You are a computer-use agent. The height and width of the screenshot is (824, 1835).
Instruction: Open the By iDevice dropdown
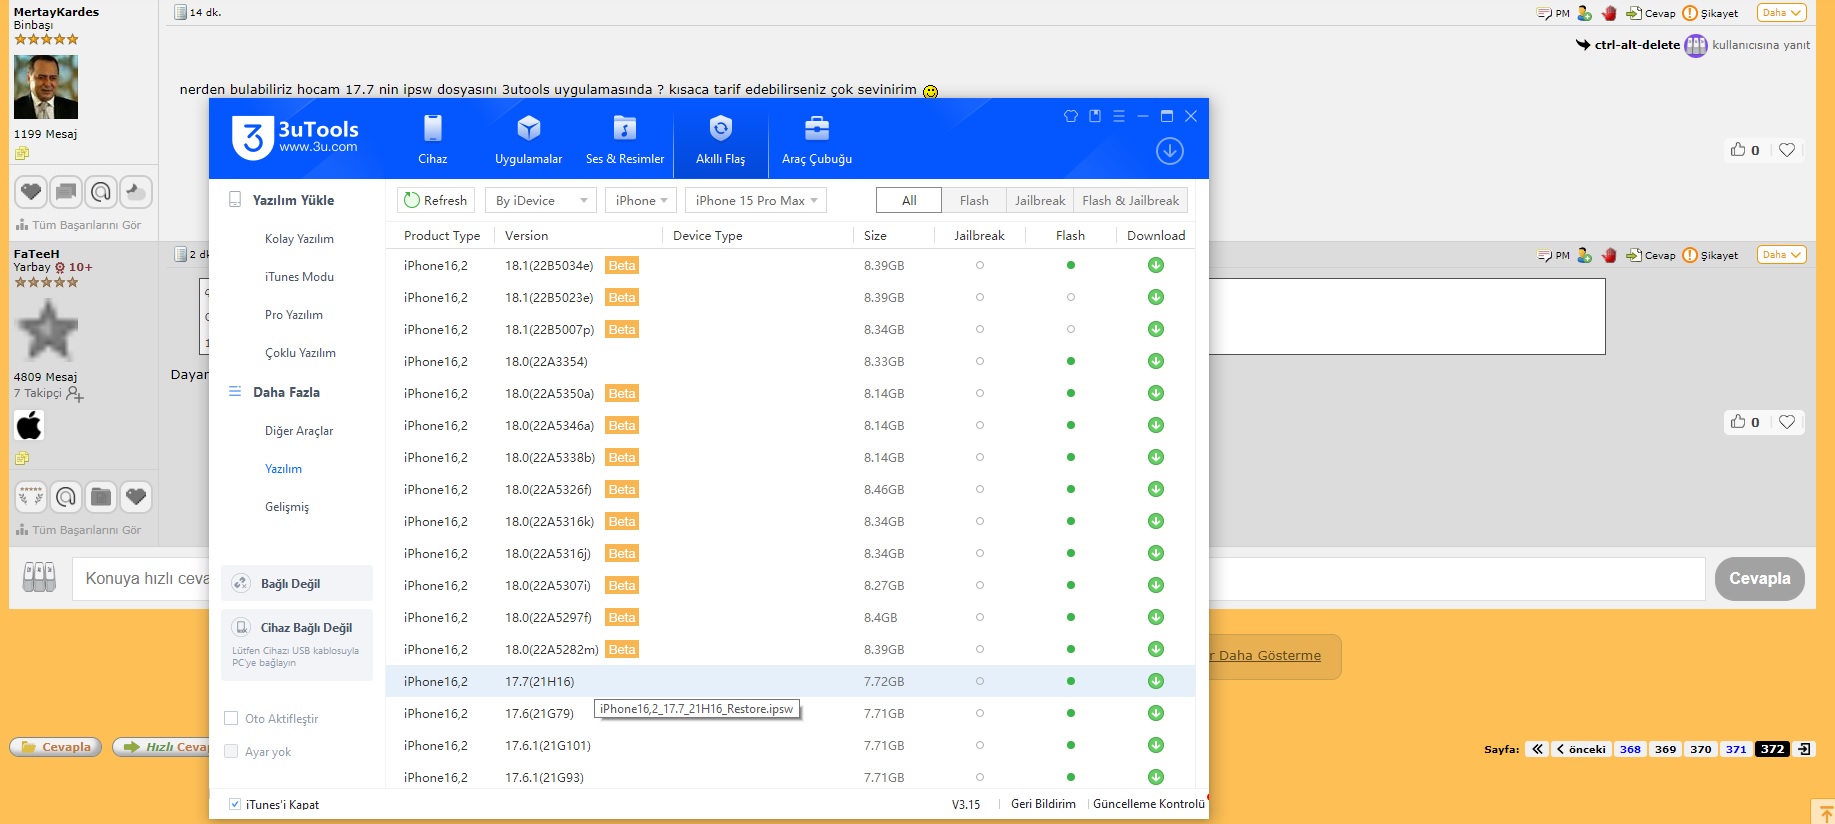pos(540,200)
